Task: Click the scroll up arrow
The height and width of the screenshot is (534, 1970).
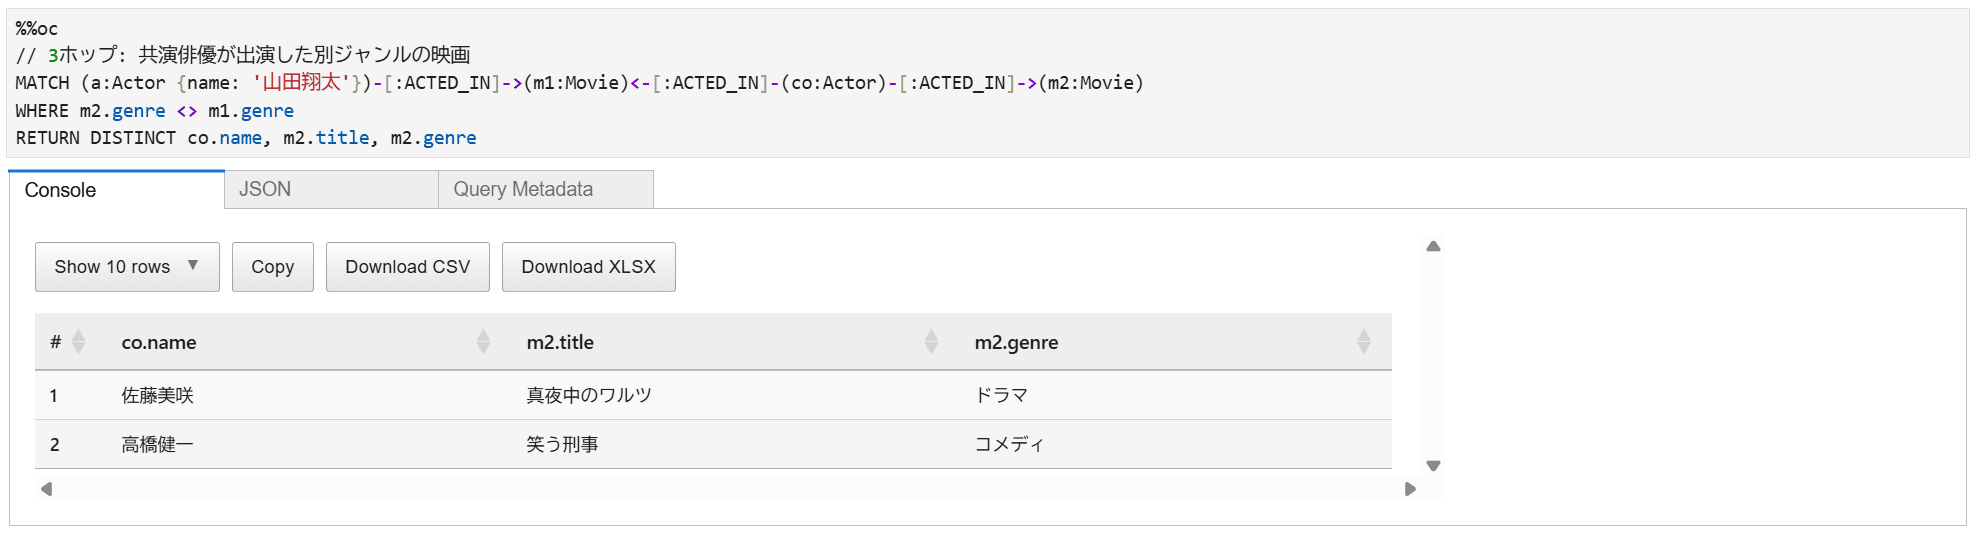Action: 1433,246
